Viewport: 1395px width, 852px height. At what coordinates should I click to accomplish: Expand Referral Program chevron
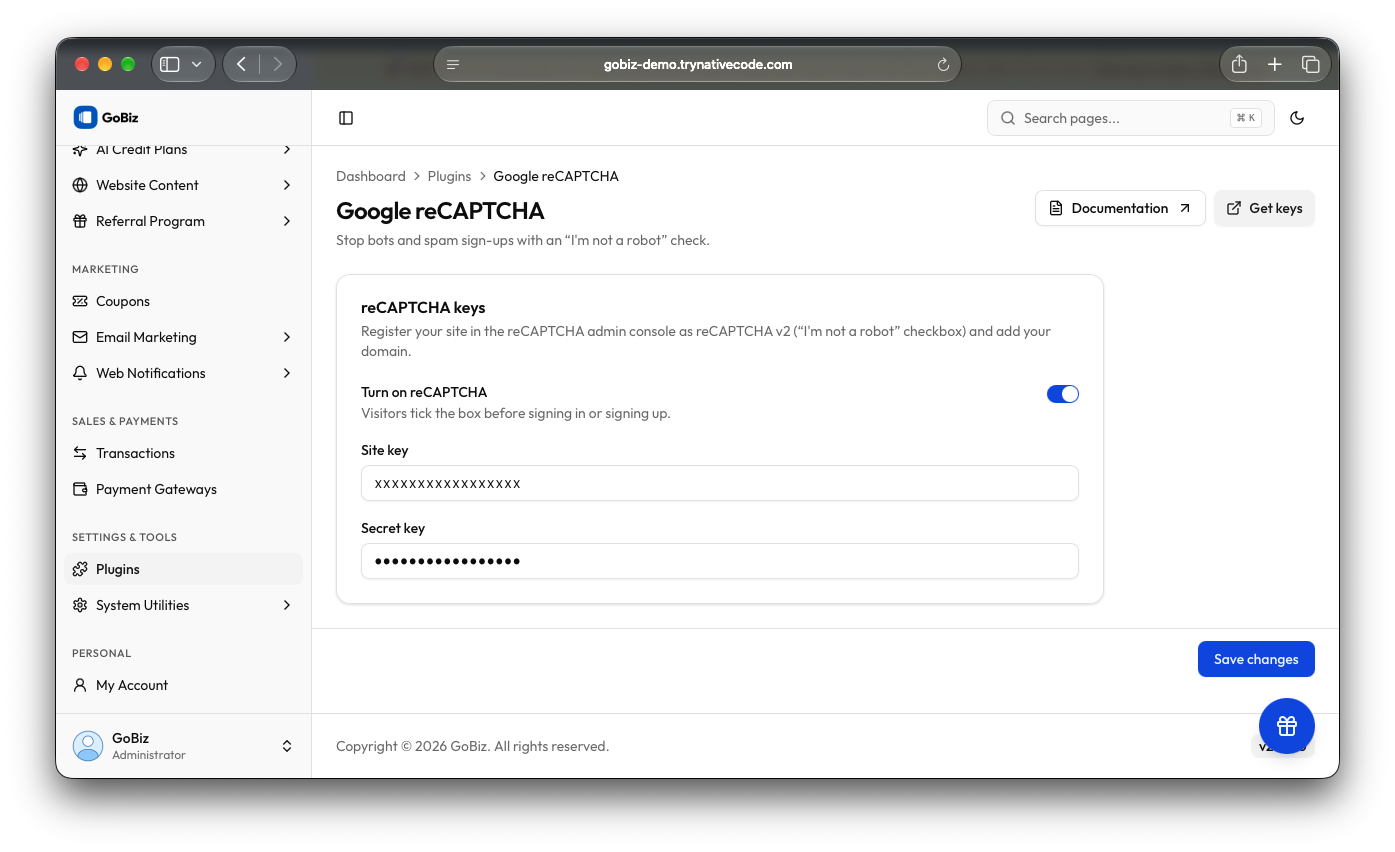tap(287, 221)
